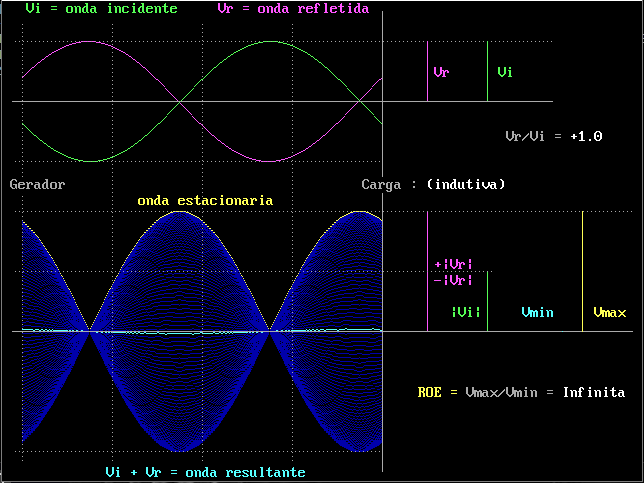Select the green '|Vi|' label
This screenshot has height=484, width=644.
point(466,312)
